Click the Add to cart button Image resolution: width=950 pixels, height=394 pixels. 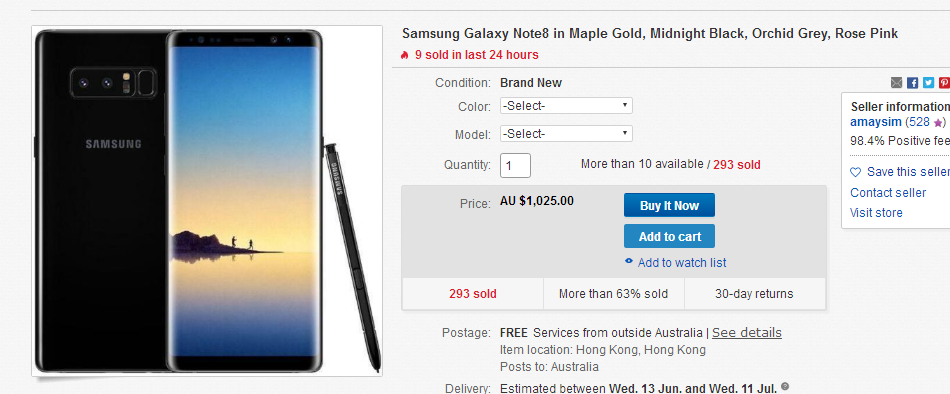point(669,236)
